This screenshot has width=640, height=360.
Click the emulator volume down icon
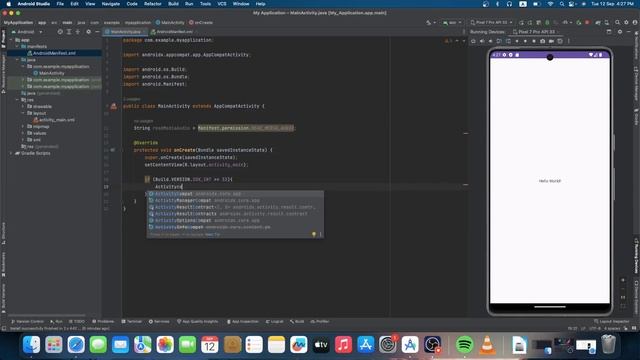click(491, 41)
